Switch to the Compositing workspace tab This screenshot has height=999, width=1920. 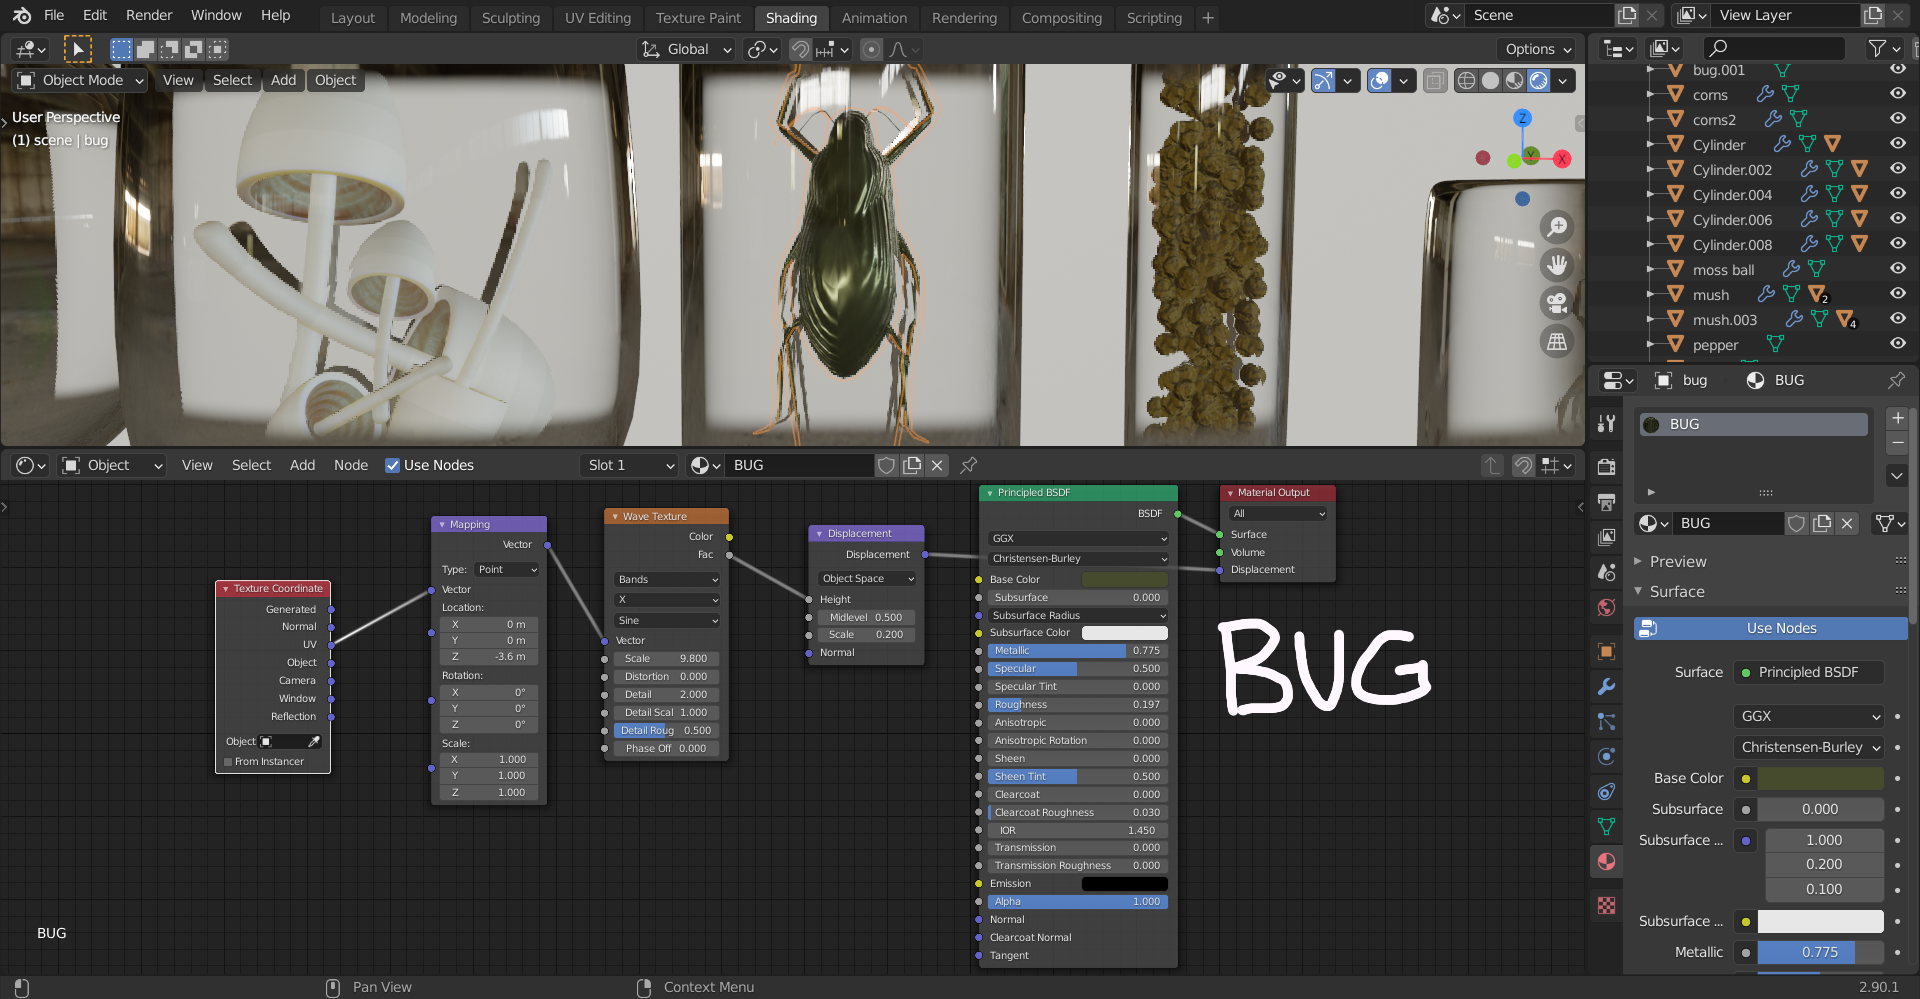point(1061,18)
